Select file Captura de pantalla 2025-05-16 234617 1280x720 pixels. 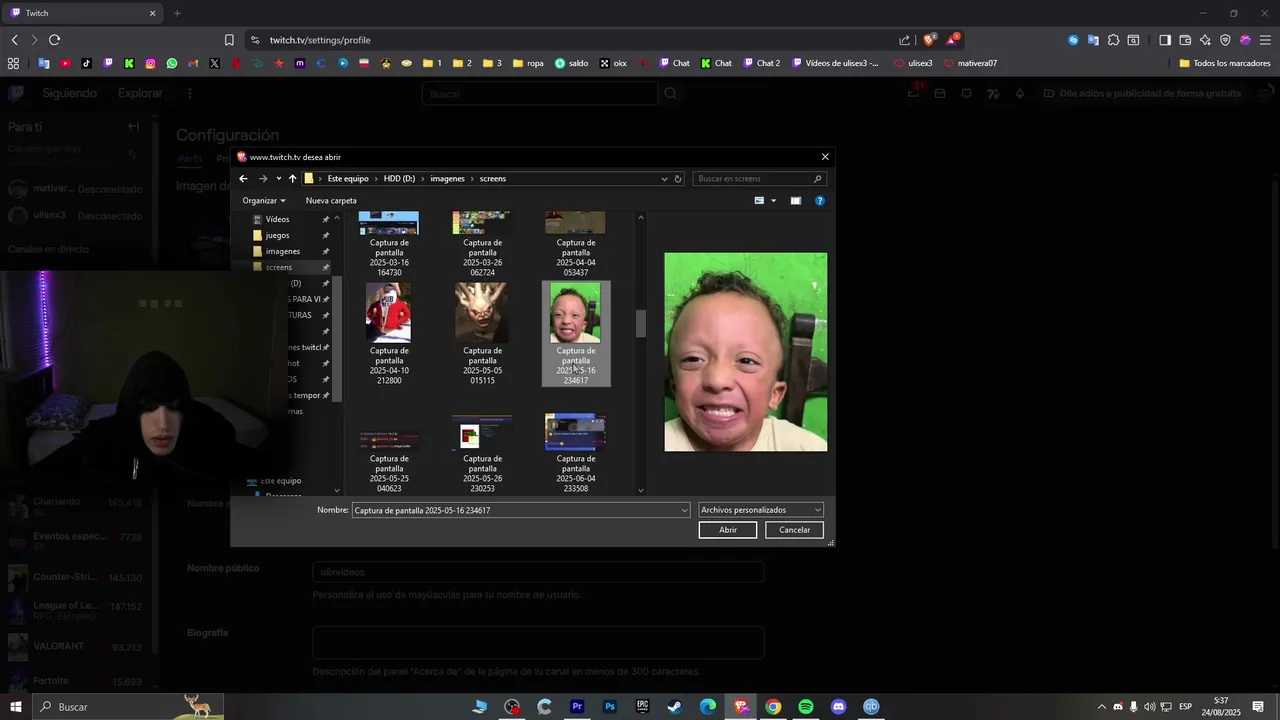tap(575, 334)
